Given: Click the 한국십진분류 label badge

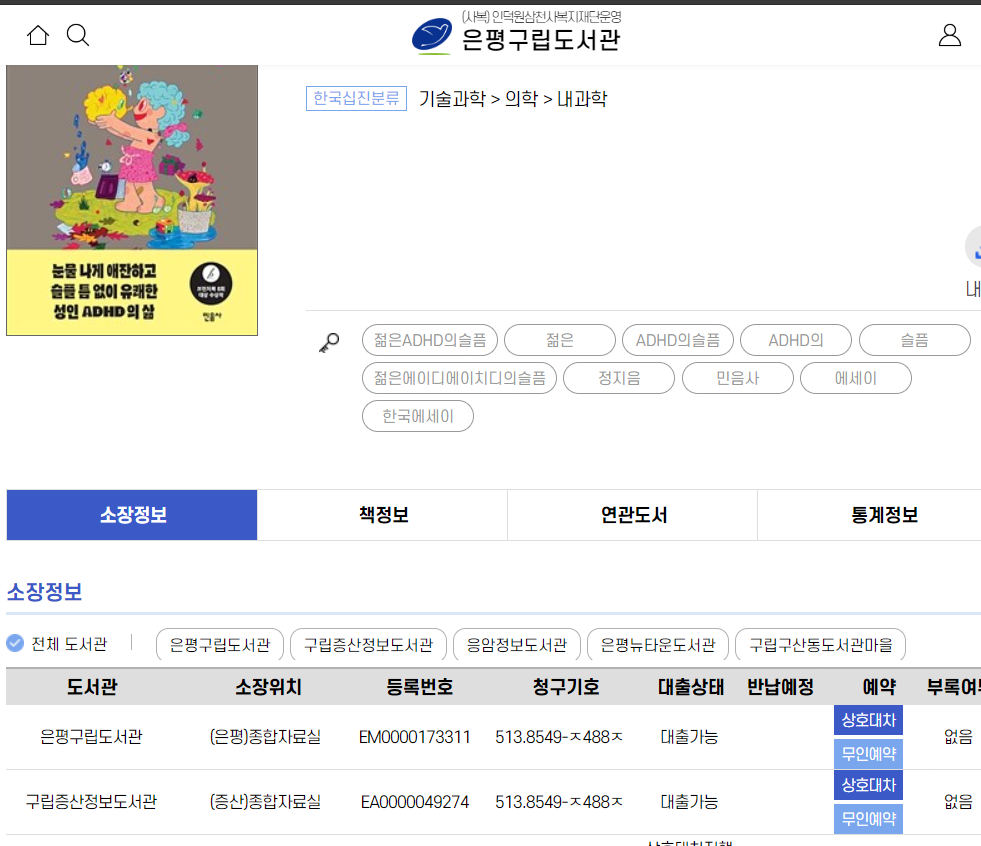Looking at the screenshot, I should (x=356, y=98).
